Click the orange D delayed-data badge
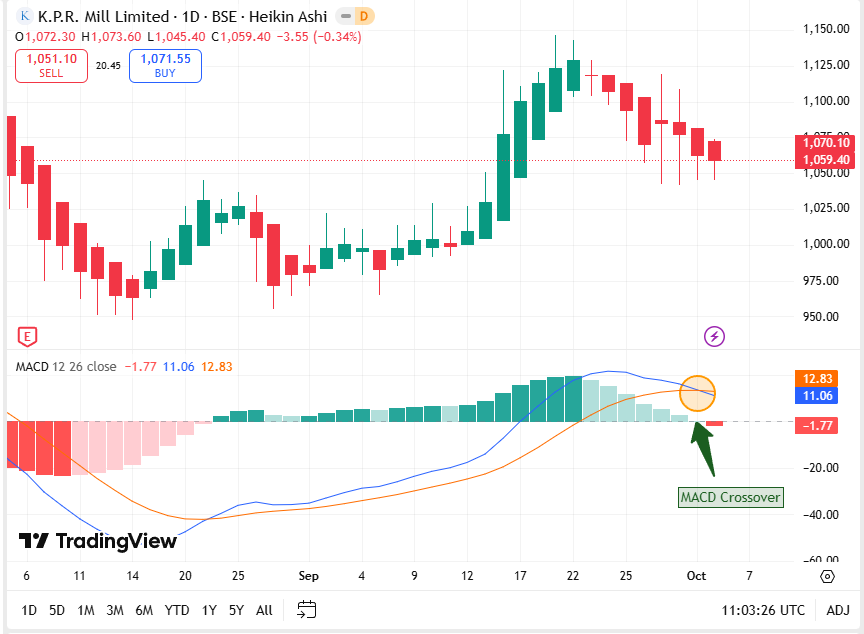The width and height of the screenshot is (864, 634). [x=364, y=16]
